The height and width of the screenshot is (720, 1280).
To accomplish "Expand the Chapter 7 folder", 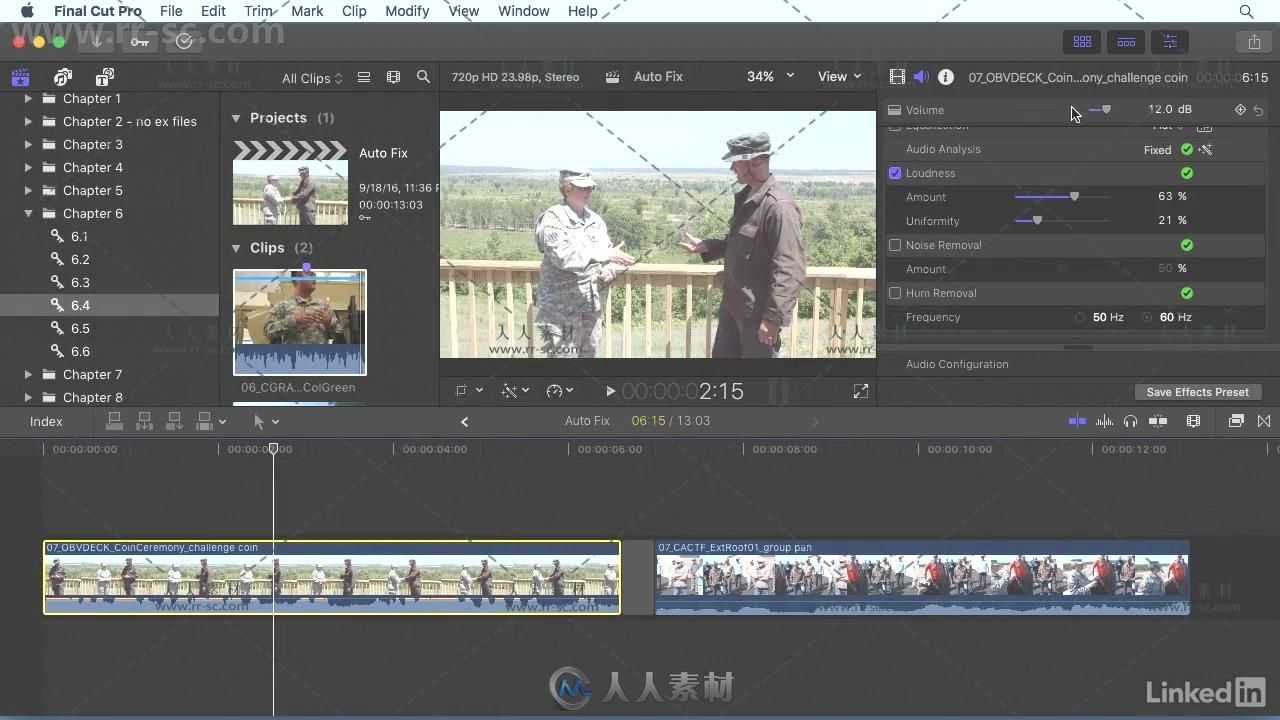I will point(28,374).
